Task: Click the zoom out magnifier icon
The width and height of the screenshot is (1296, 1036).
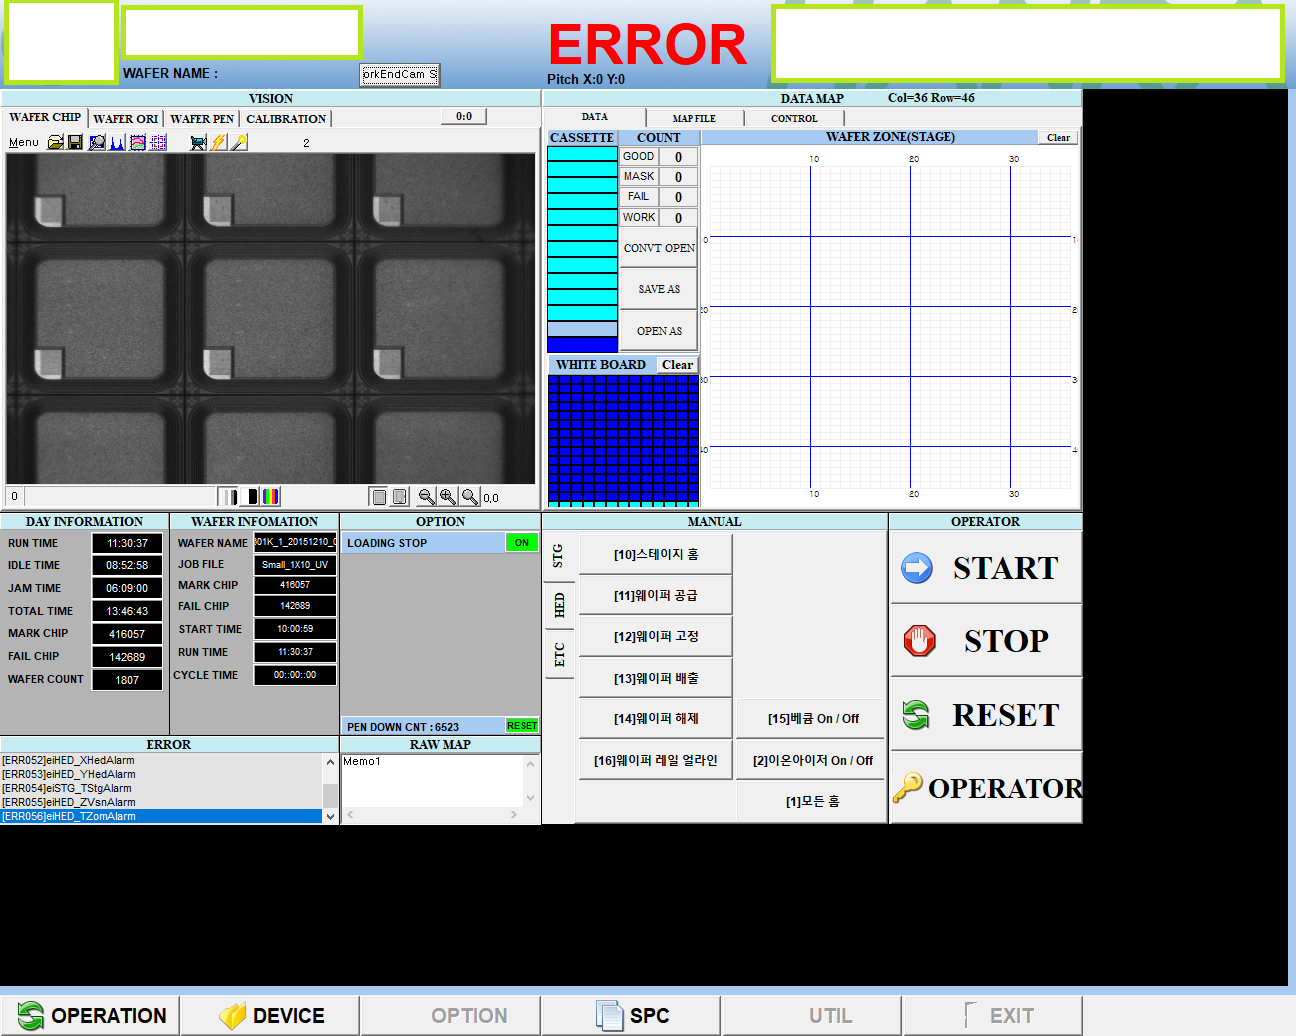Action: pos(426,497)
